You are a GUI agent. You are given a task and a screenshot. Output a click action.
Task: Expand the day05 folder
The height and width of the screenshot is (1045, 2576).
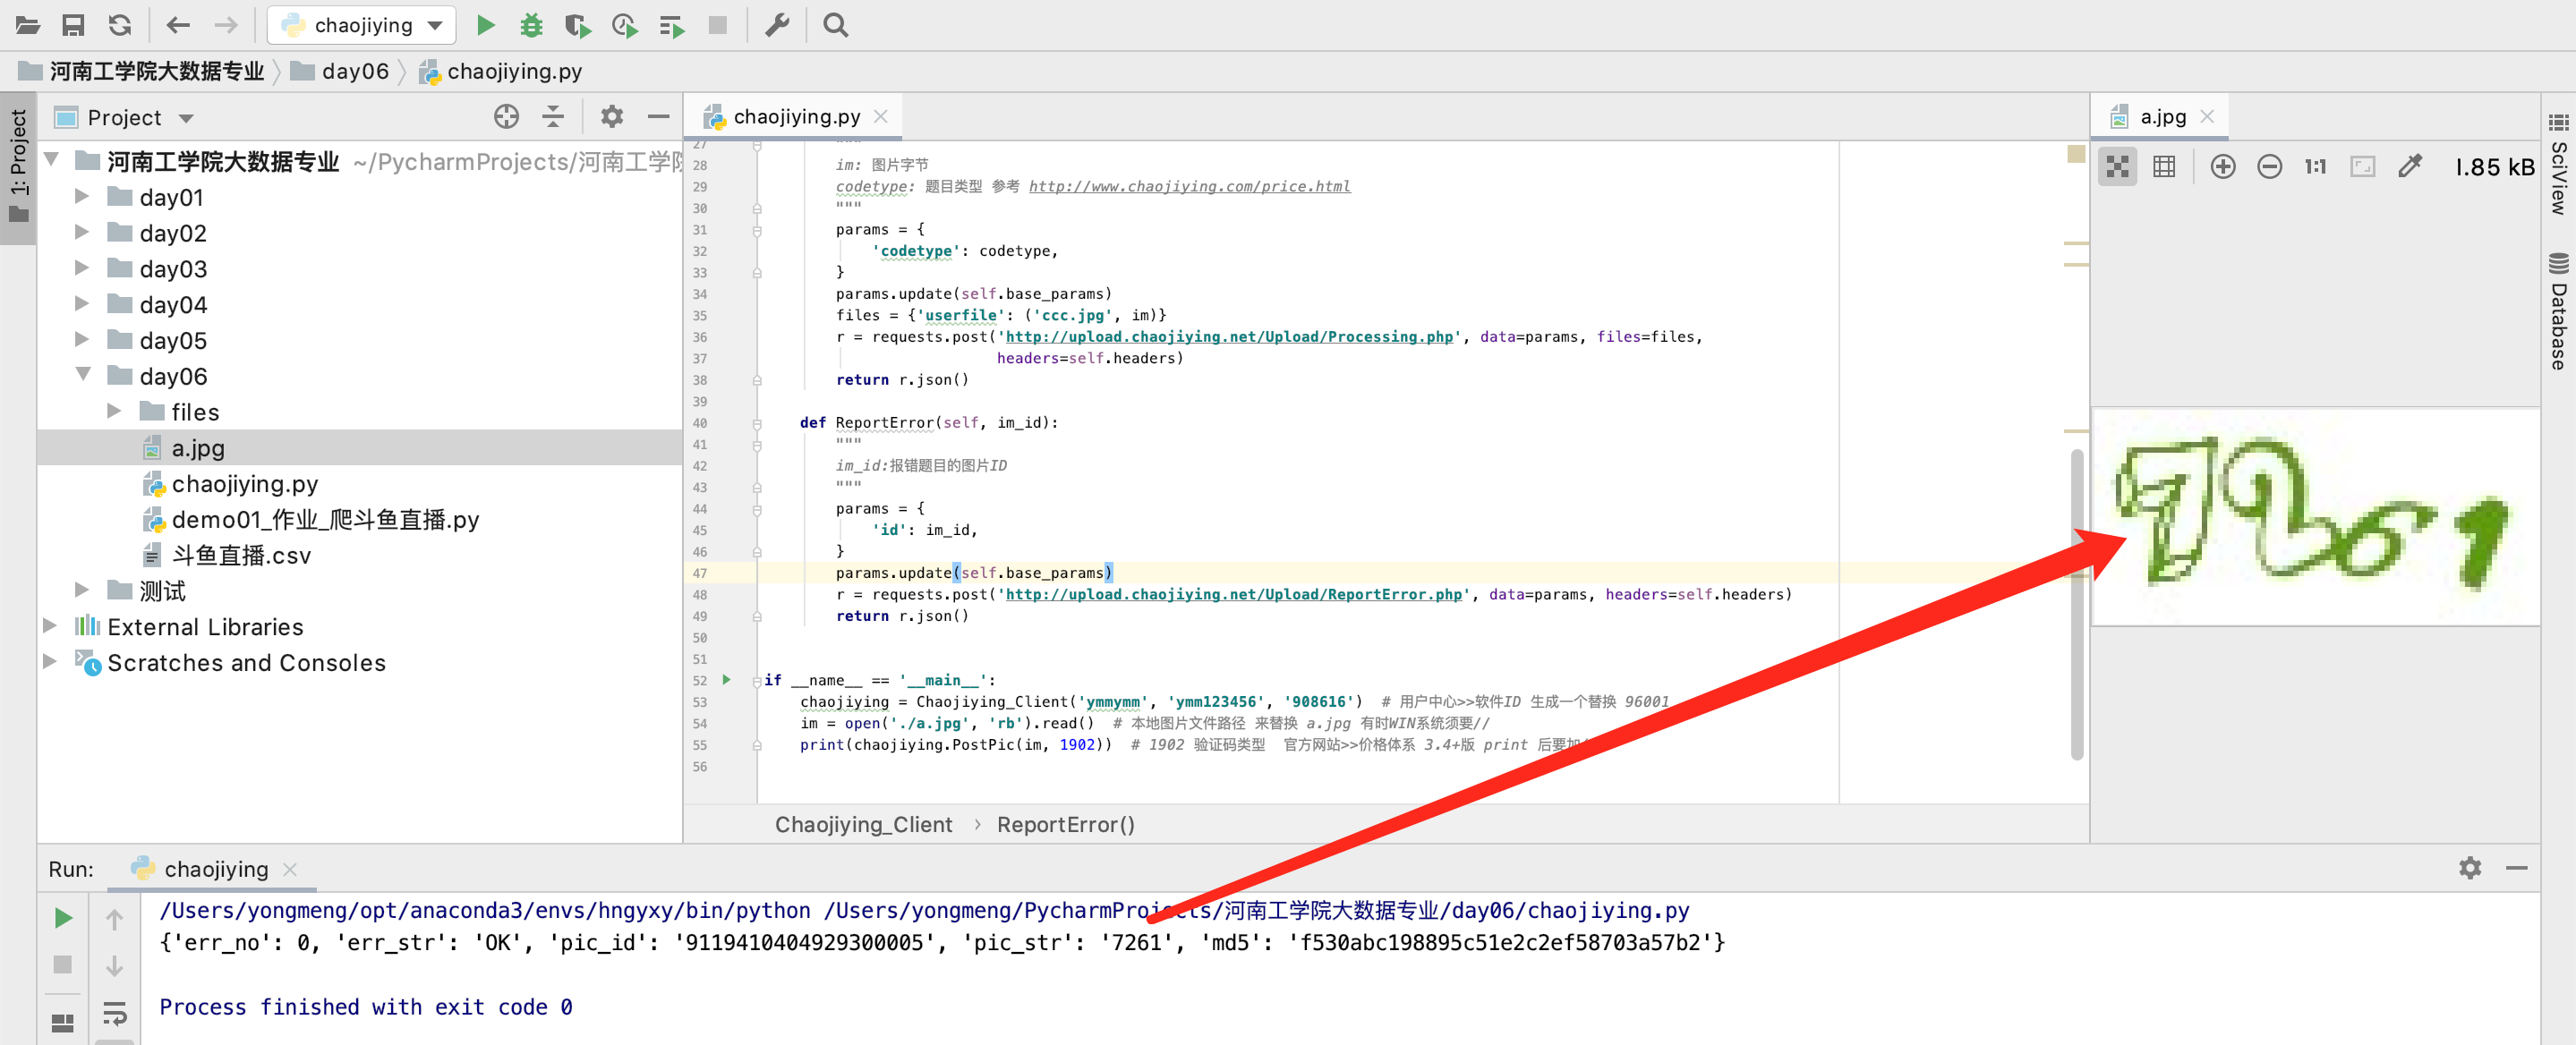(82, 340)
